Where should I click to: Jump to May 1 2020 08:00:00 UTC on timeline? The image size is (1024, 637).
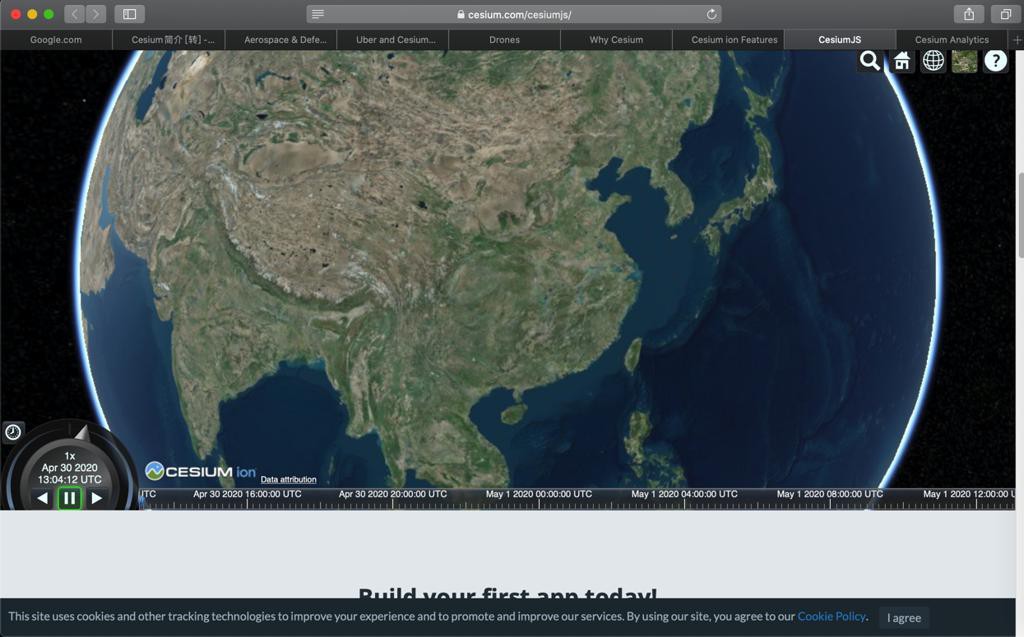click(829, 494)
